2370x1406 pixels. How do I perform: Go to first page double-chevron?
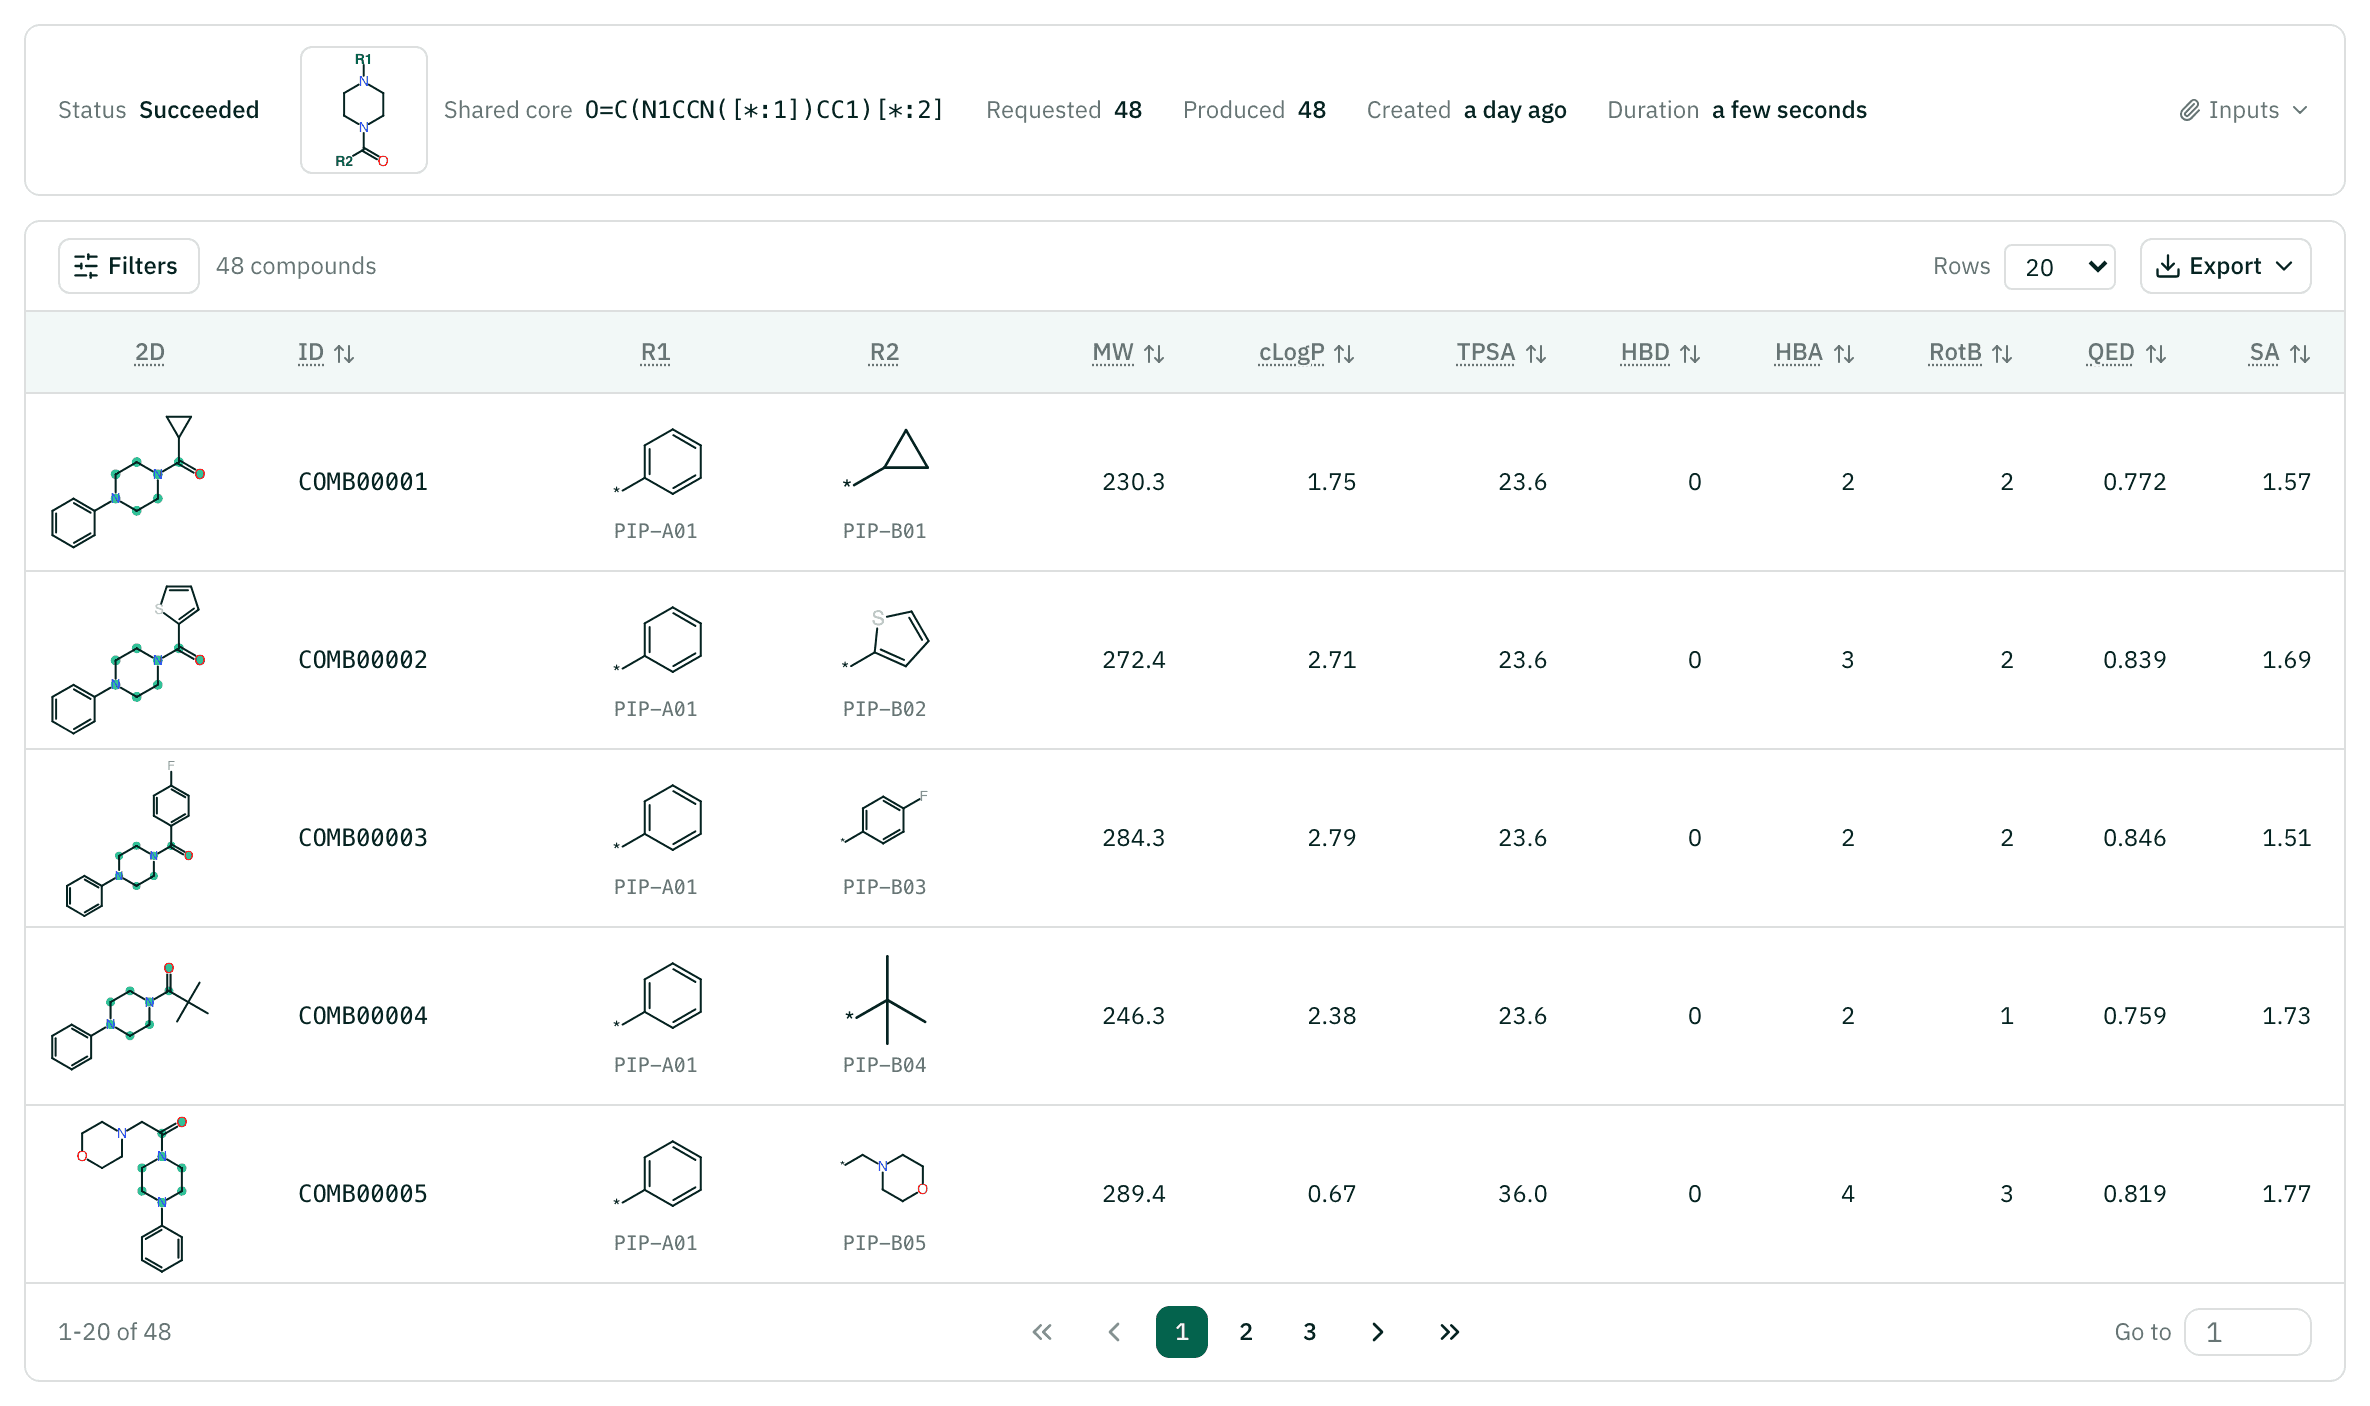pos(1042,1332)
